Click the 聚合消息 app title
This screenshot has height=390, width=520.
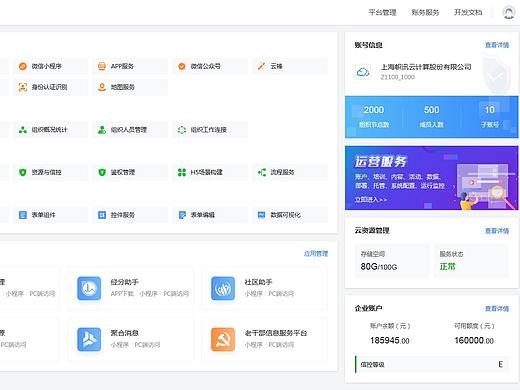click(125, 333)
